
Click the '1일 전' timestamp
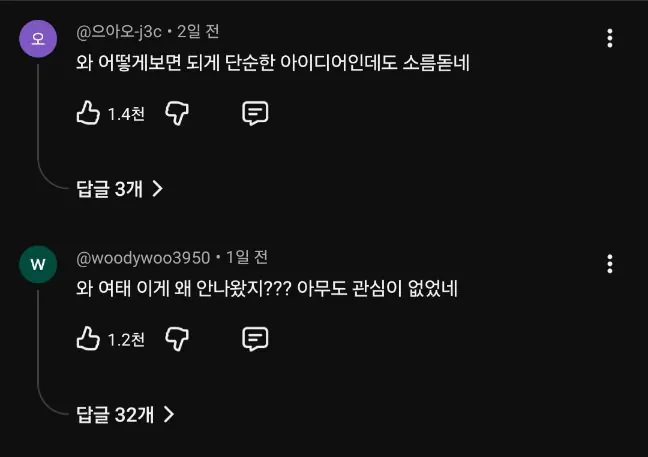247,258
